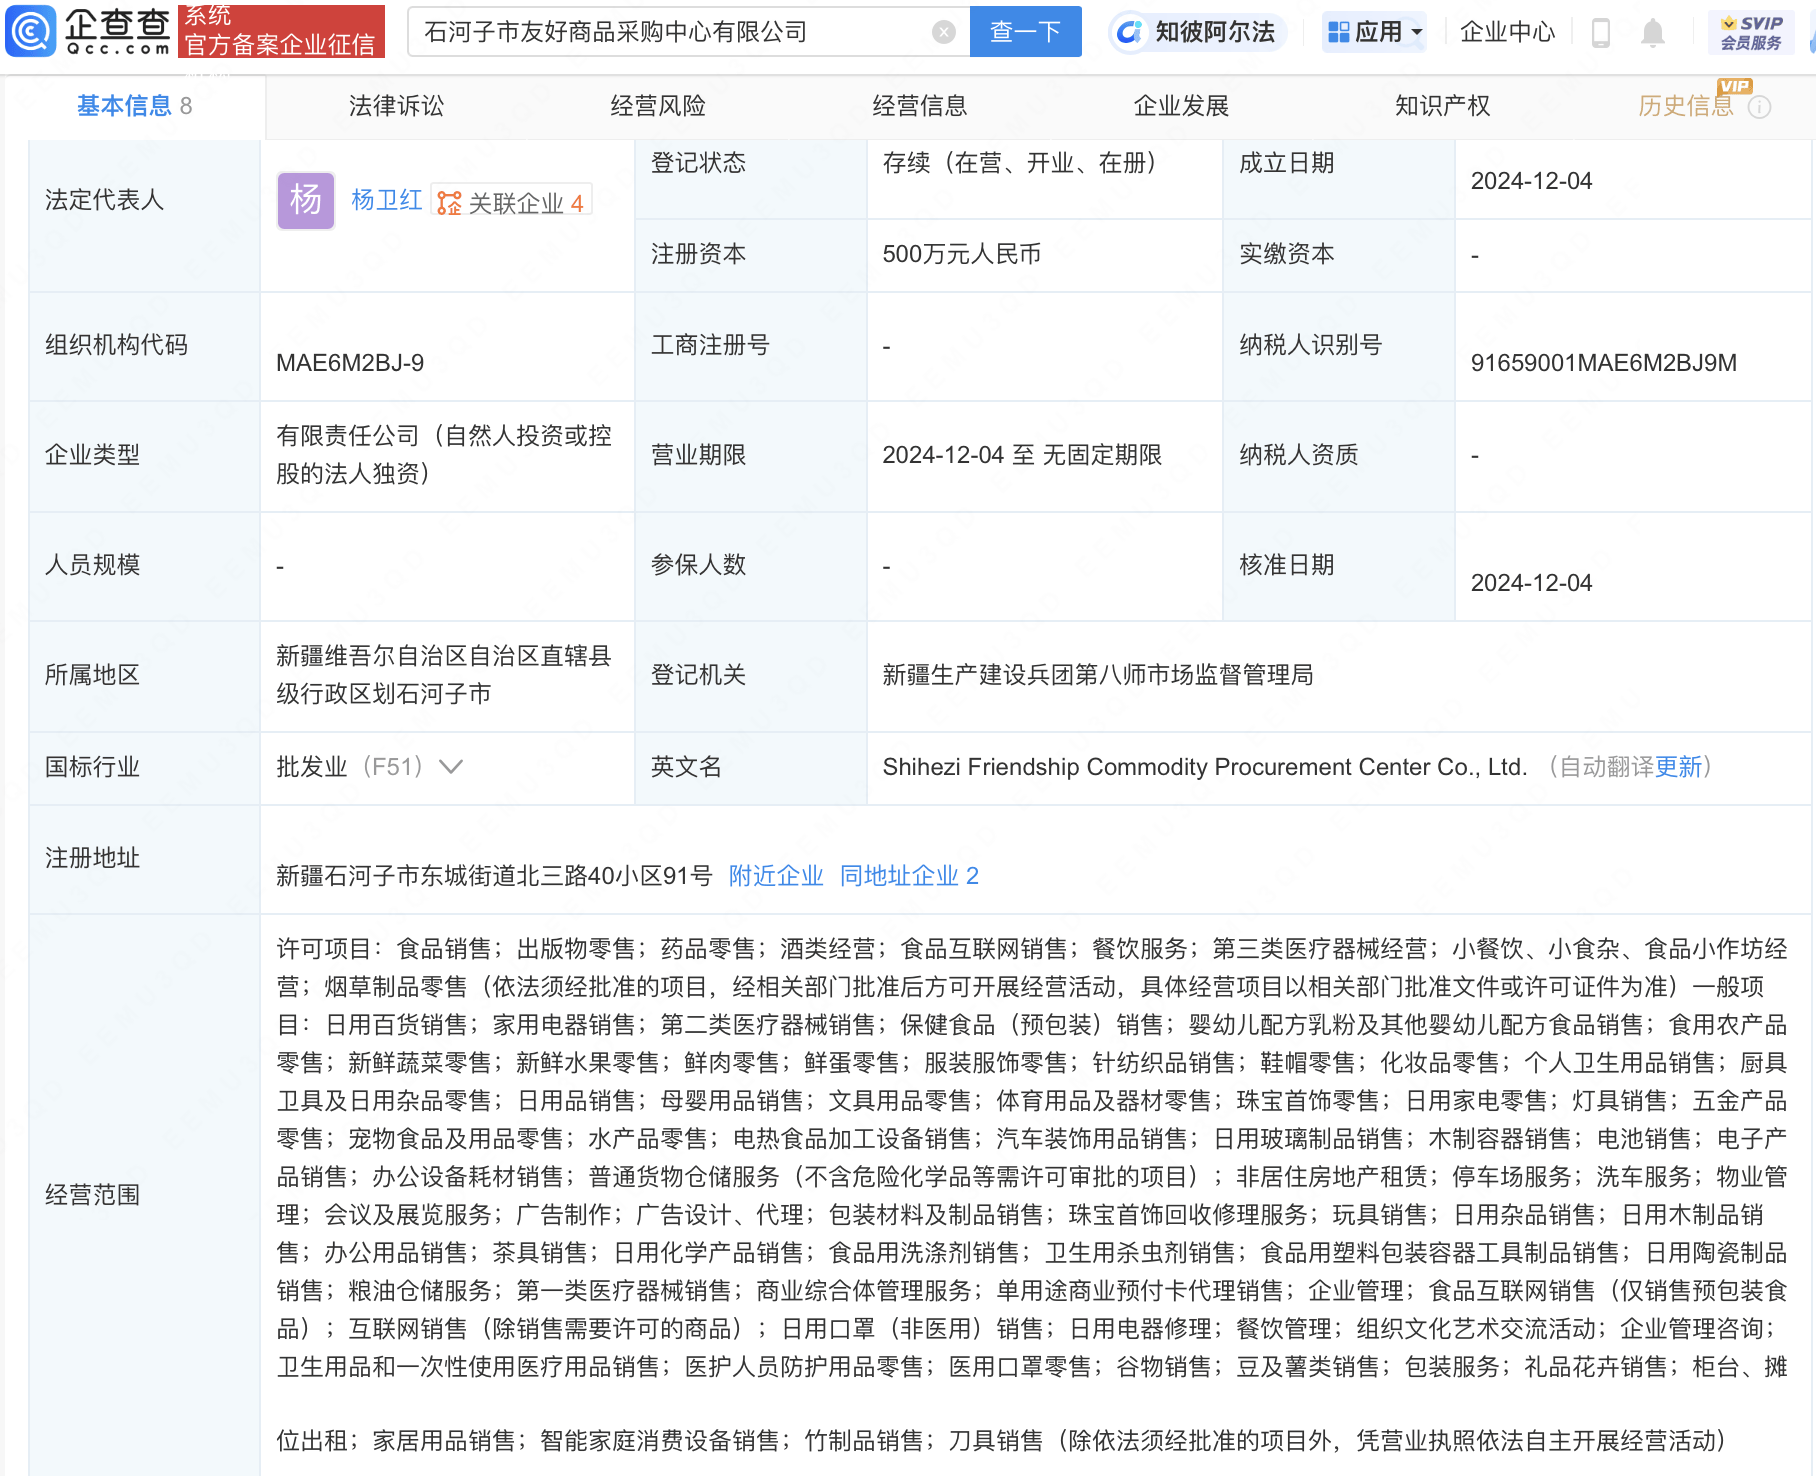Clear the search field with the X icon

pyautogui.click(x=943, y=32)
